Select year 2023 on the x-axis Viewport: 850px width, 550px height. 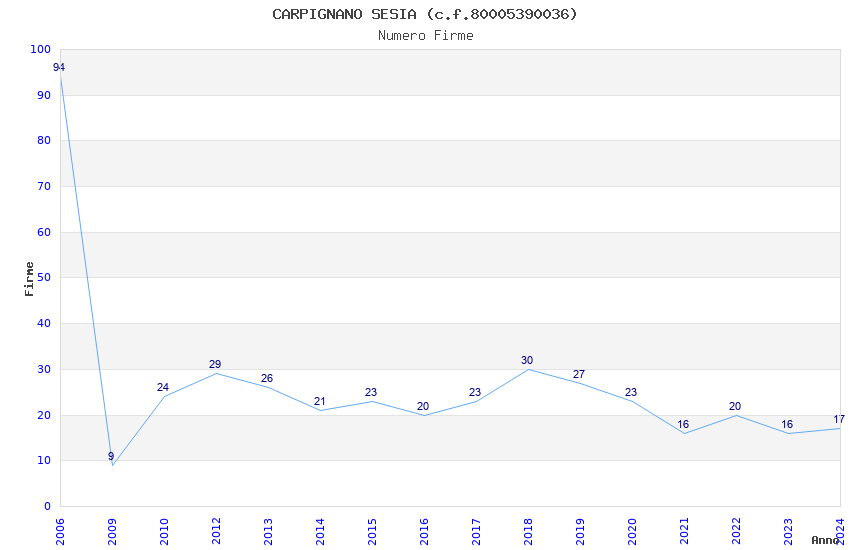tap(789, 532)
